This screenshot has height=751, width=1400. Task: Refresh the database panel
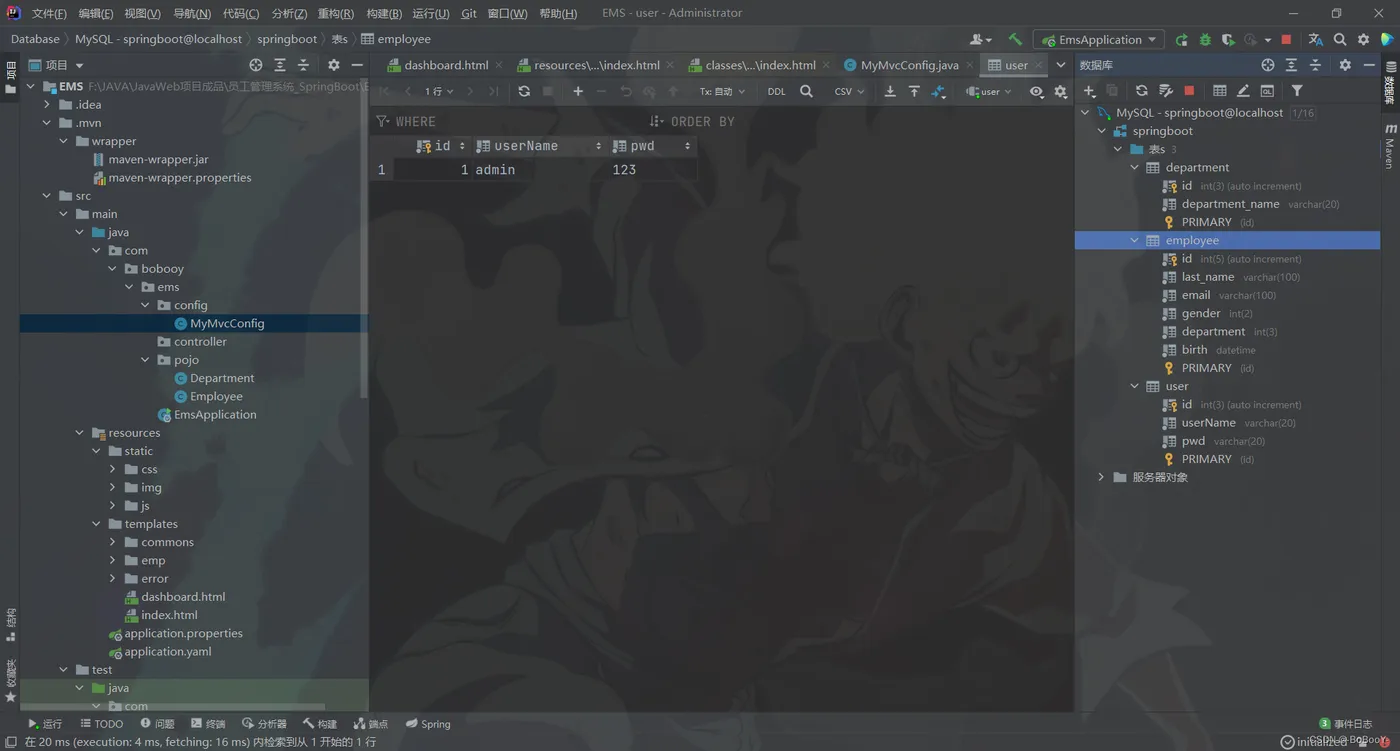click(x=1141, y=91)
